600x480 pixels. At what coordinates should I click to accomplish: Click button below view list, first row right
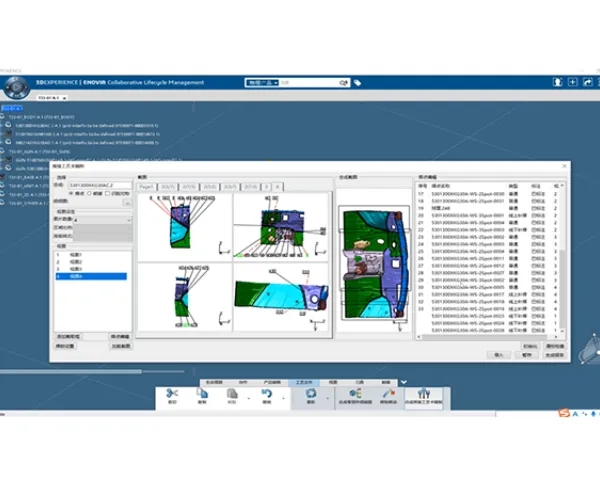pos(120,336)
